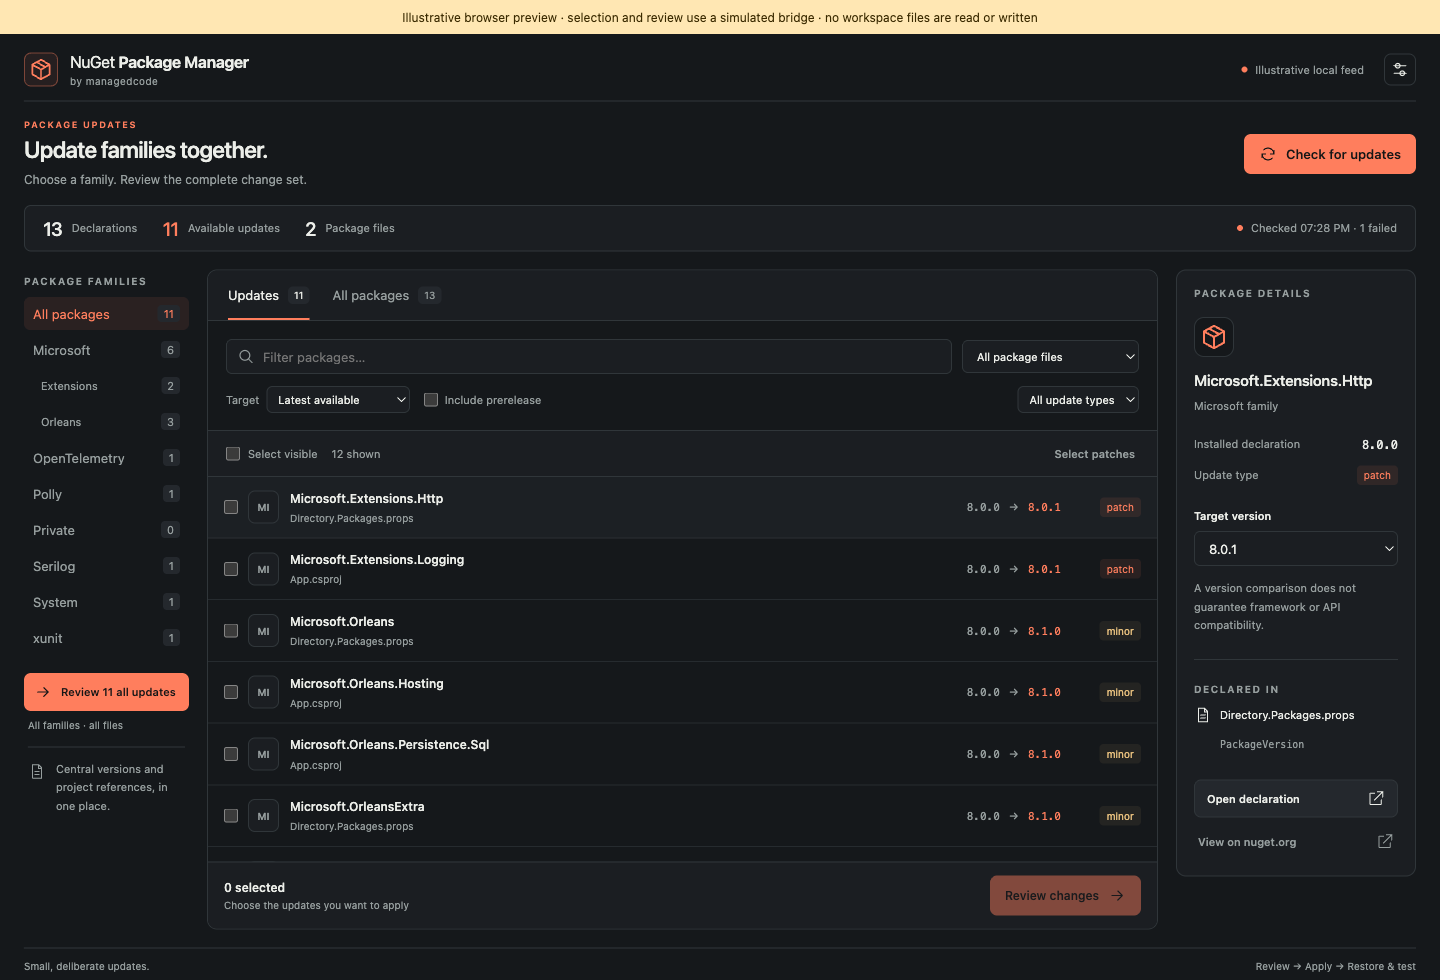
Task: Click the patch badge on Microsoft.Extensions.Logging row
Action: (x=1120, y=569)
